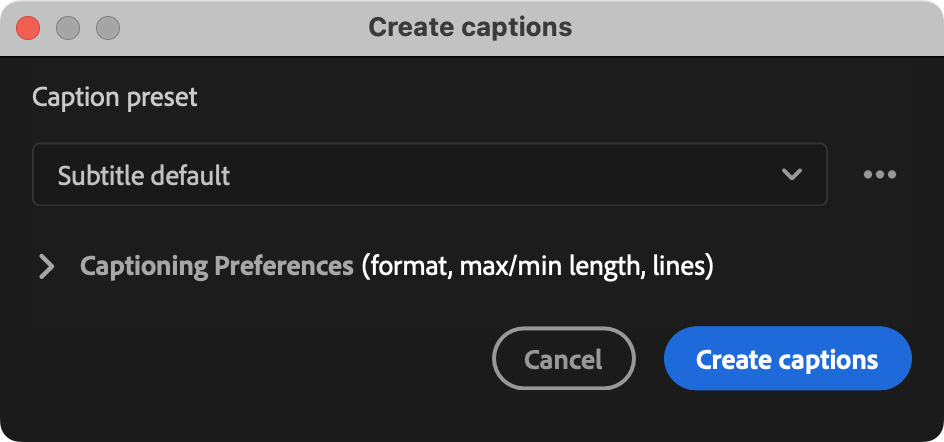The height and width of the screenshot is (442, 944).
Task: Click the Captioning Preferences disclosure arrow
Action: (x=46, y=267)
